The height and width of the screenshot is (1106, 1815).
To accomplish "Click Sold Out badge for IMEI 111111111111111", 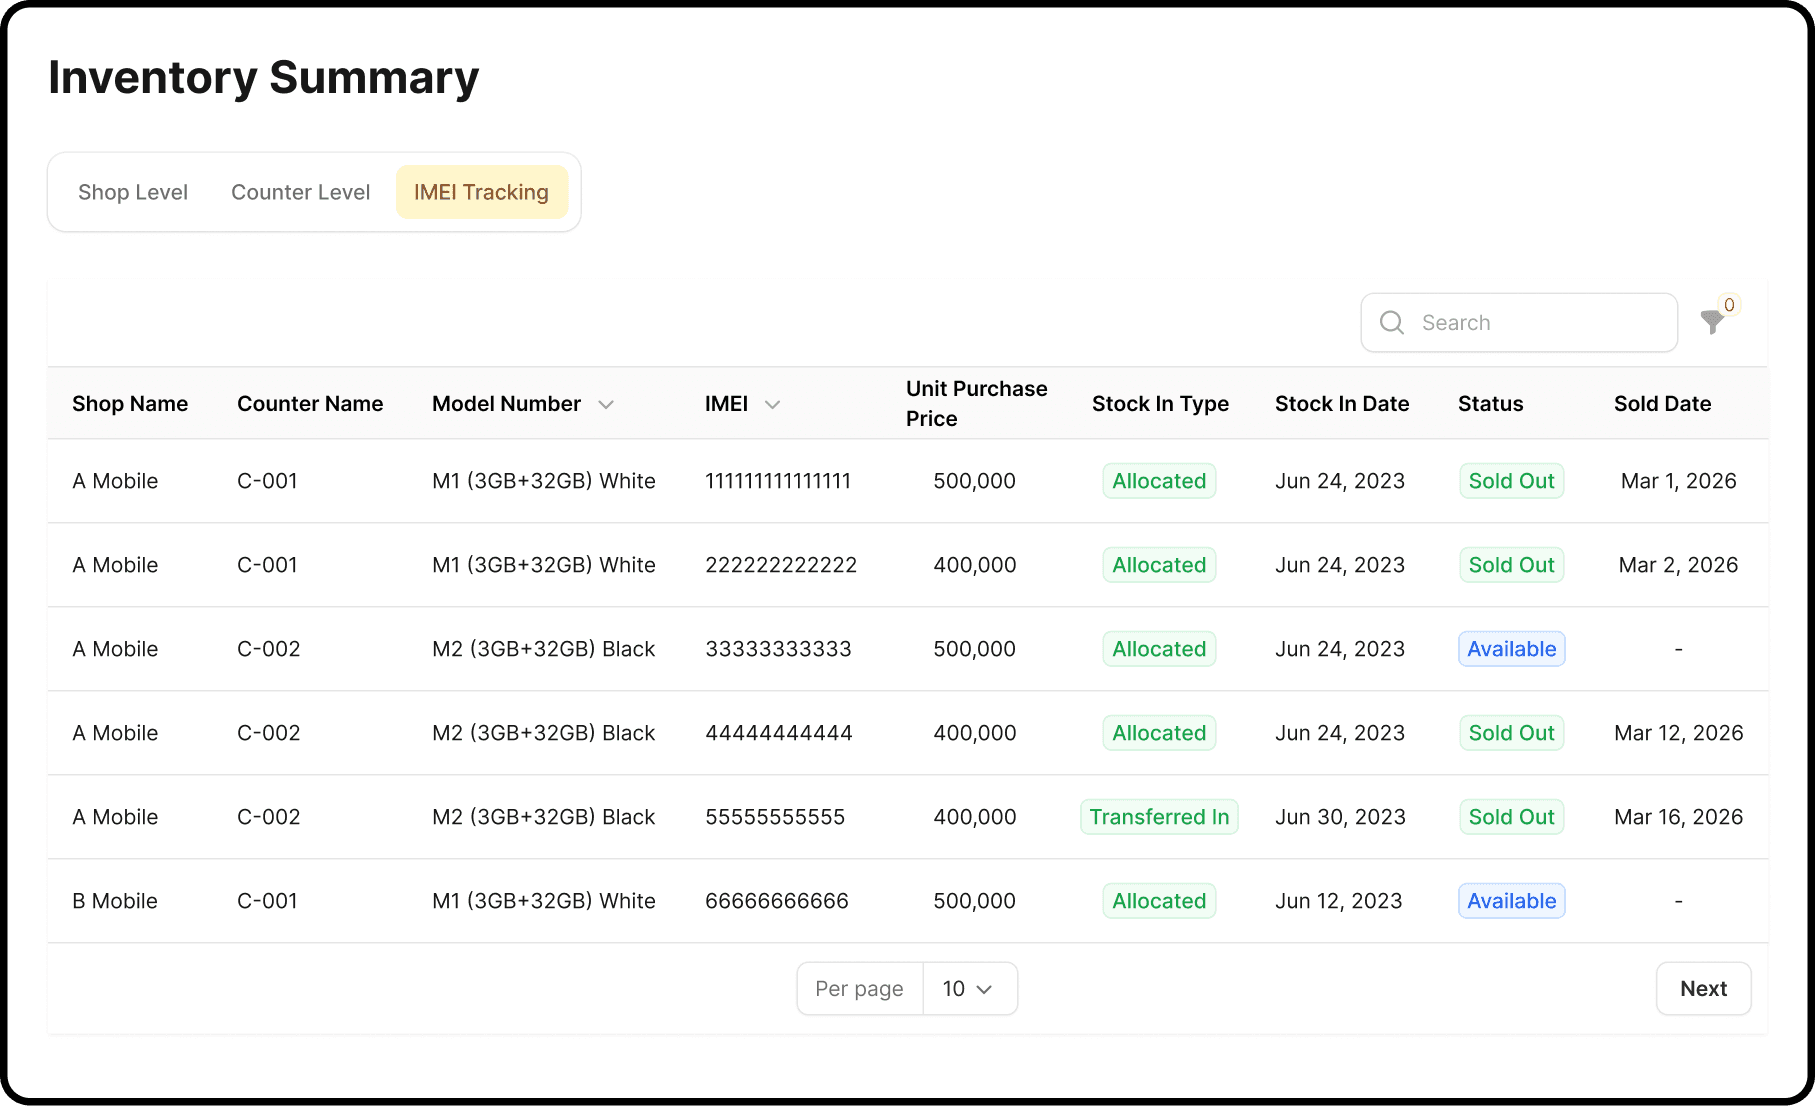I will coord(1511,481).
